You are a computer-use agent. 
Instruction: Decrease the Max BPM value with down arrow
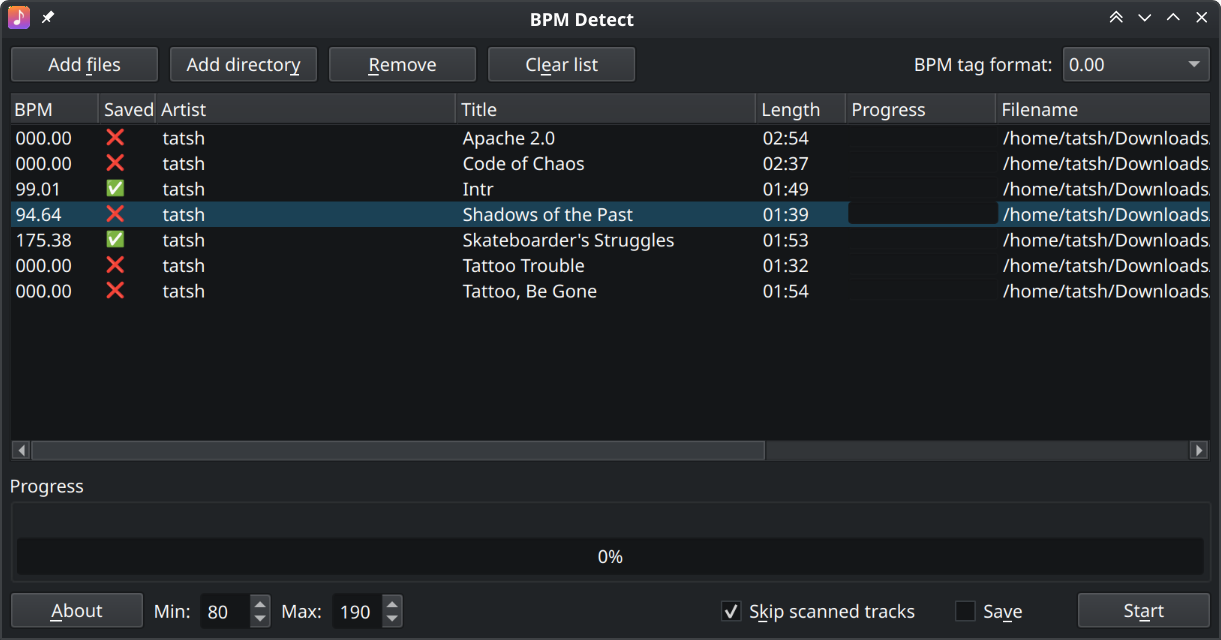(x=392, y=619)
